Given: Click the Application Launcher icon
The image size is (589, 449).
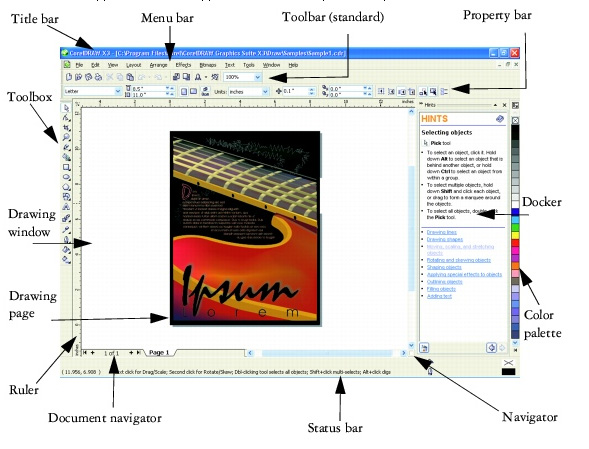Looking at the screenshot, I should [x=198, y=77].
